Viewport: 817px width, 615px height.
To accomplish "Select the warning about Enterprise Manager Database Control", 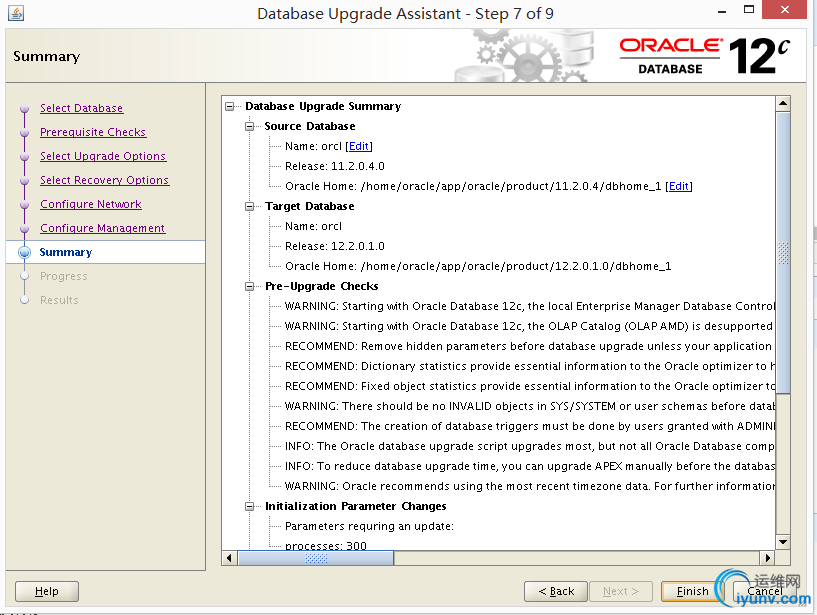I will 529,306.
